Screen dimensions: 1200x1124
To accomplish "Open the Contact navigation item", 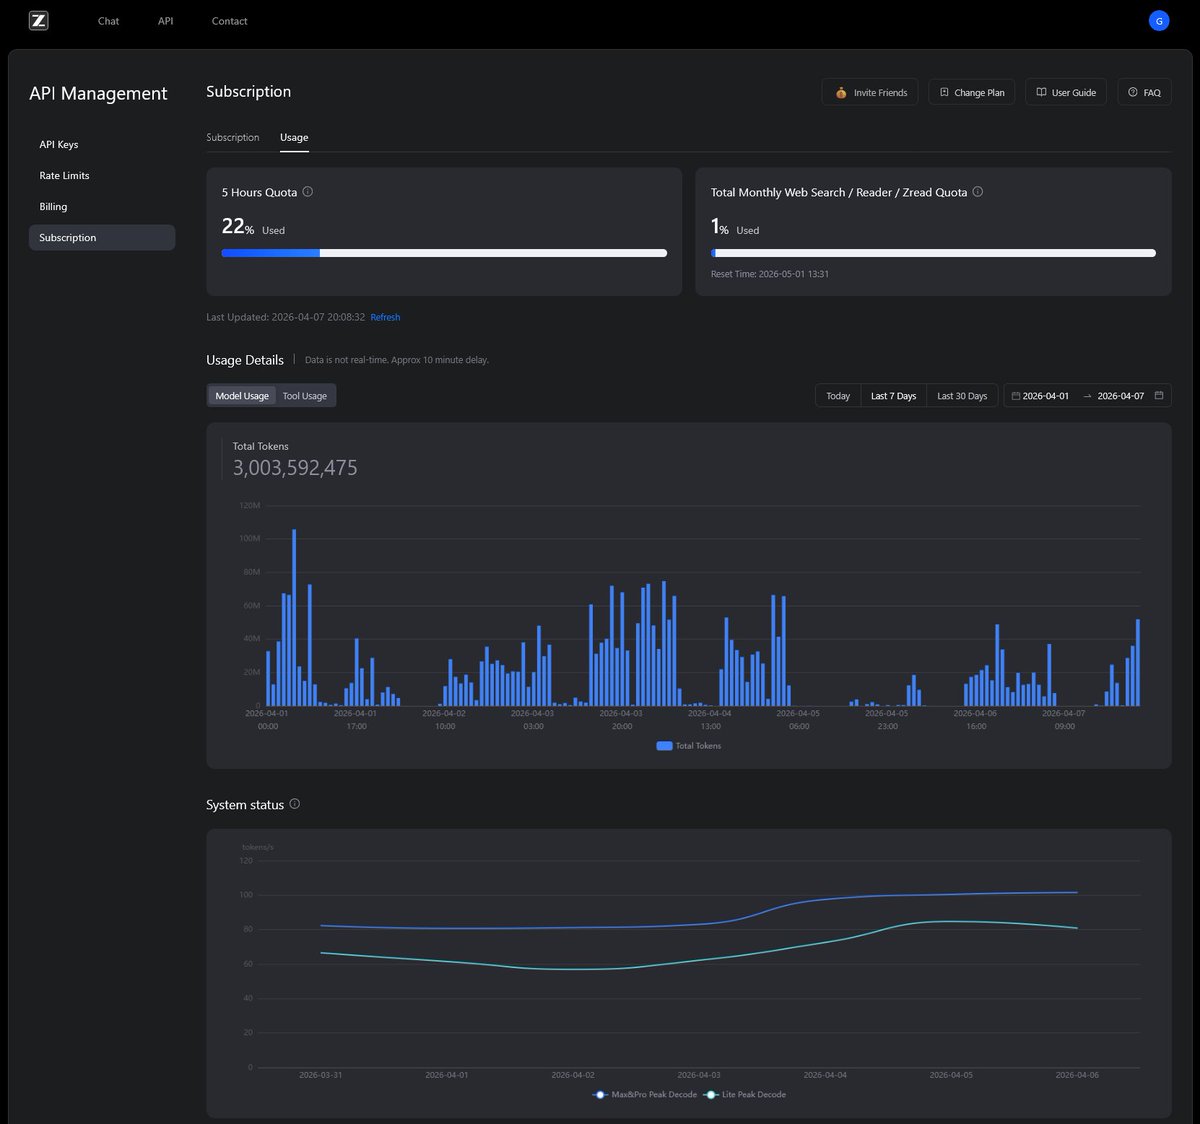I will click(229, 21).
